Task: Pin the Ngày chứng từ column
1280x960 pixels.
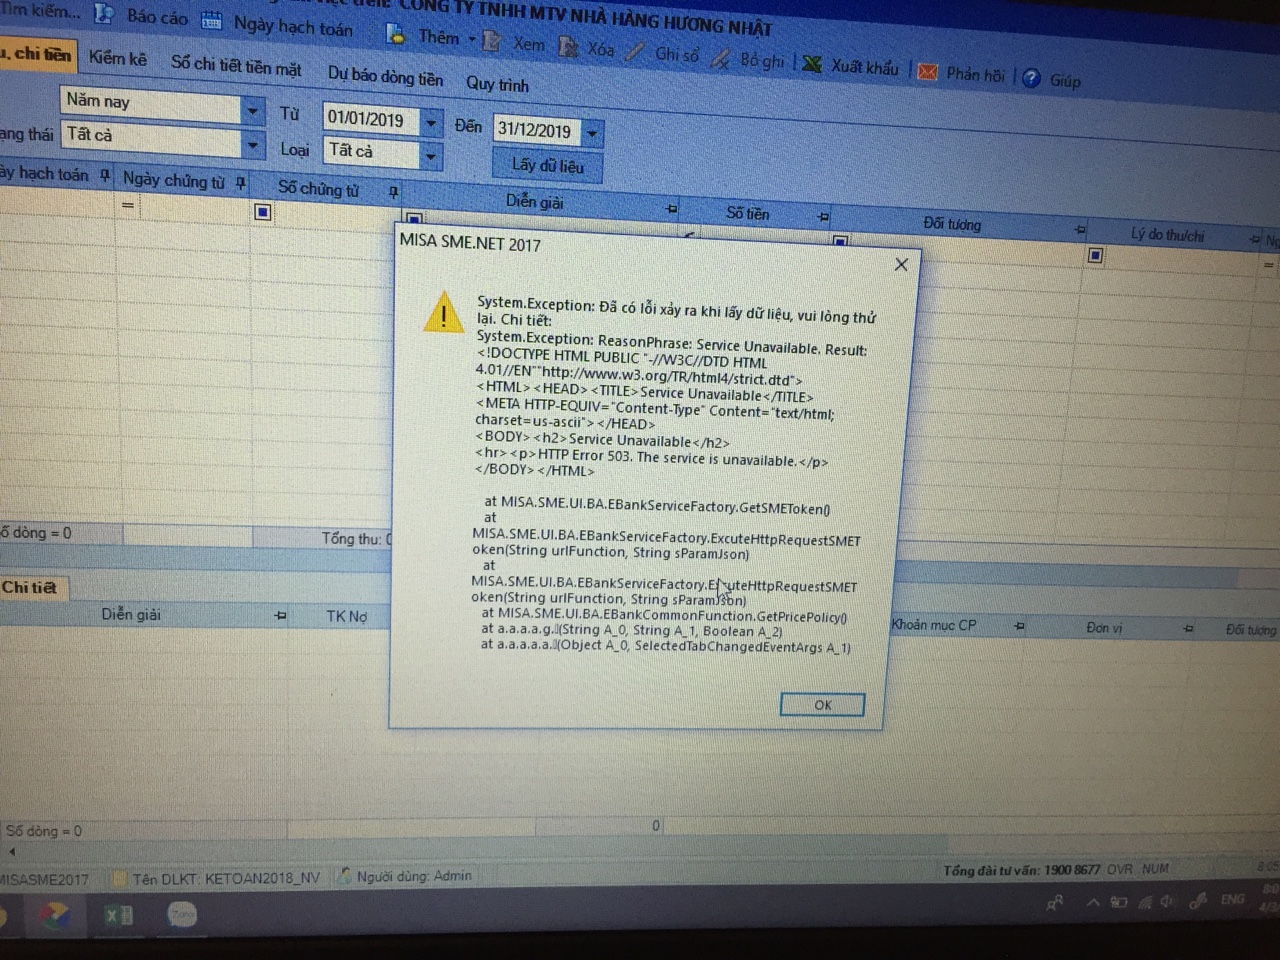Action: pyautogui.click(x=240, y=182)
